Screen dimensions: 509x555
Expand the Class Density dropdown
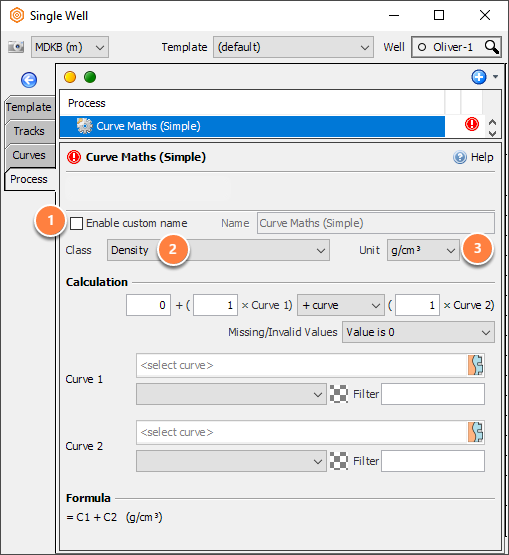(x=218, y=250)
